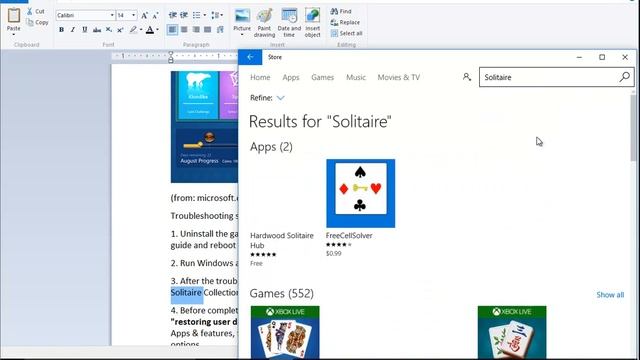The width and height of the screenshot is (640, 360).
Task: Click the Decrease indent icon
Action: pos(173,16)
